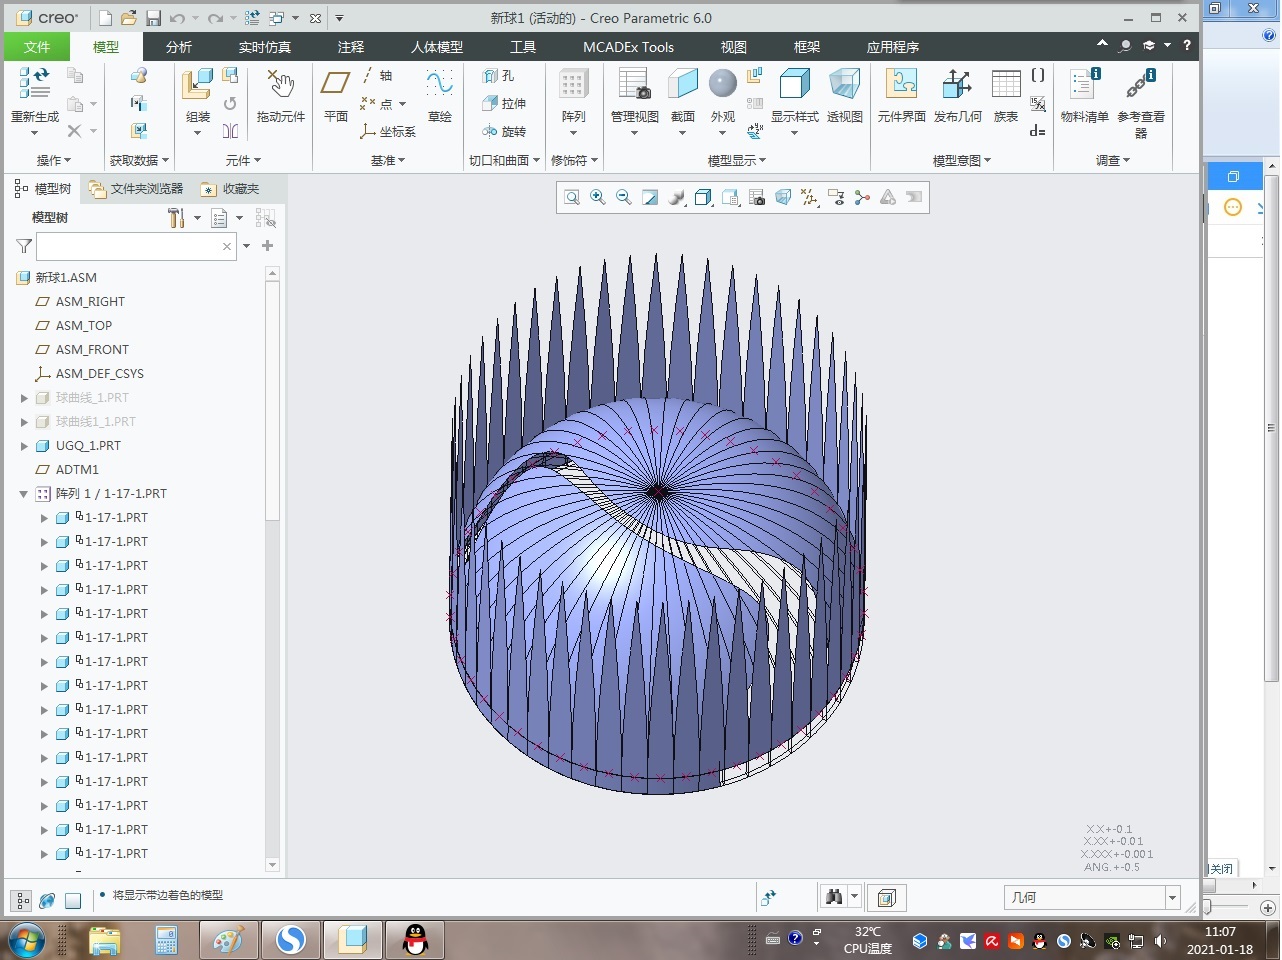Open the 基准 group dropdown

388,160
